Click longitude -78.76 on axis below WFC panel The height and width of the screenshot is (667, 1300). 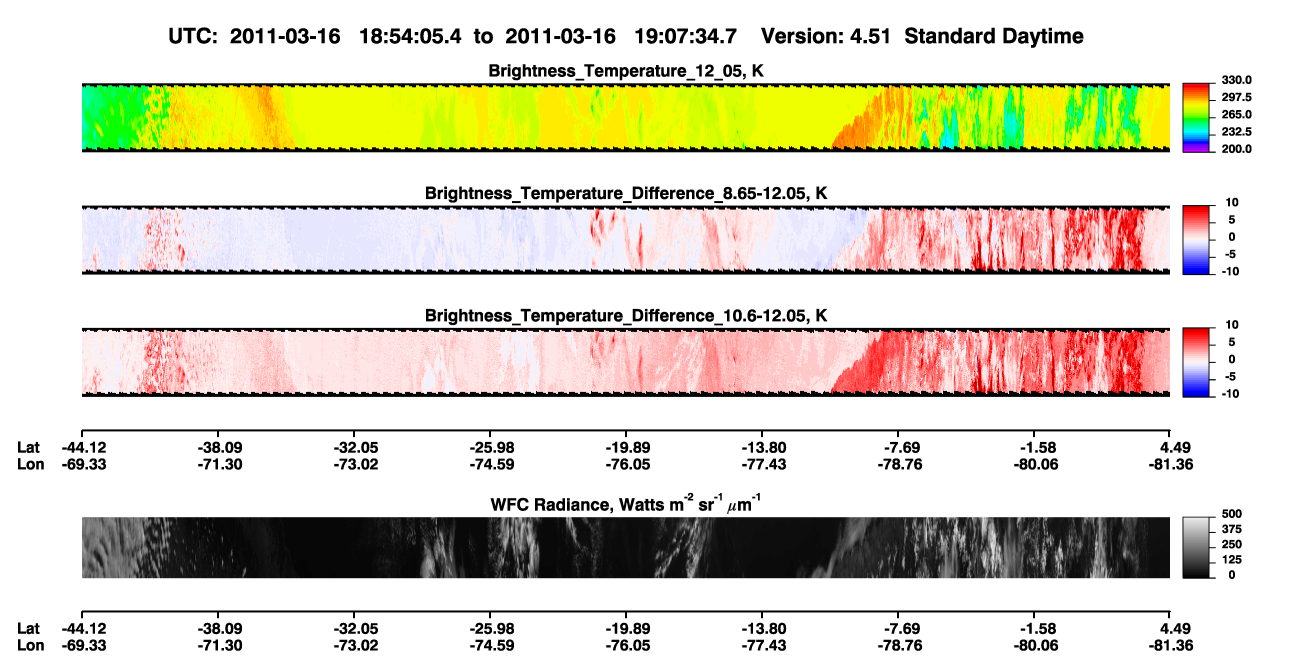pyautogui.click(x=898, y=644)
